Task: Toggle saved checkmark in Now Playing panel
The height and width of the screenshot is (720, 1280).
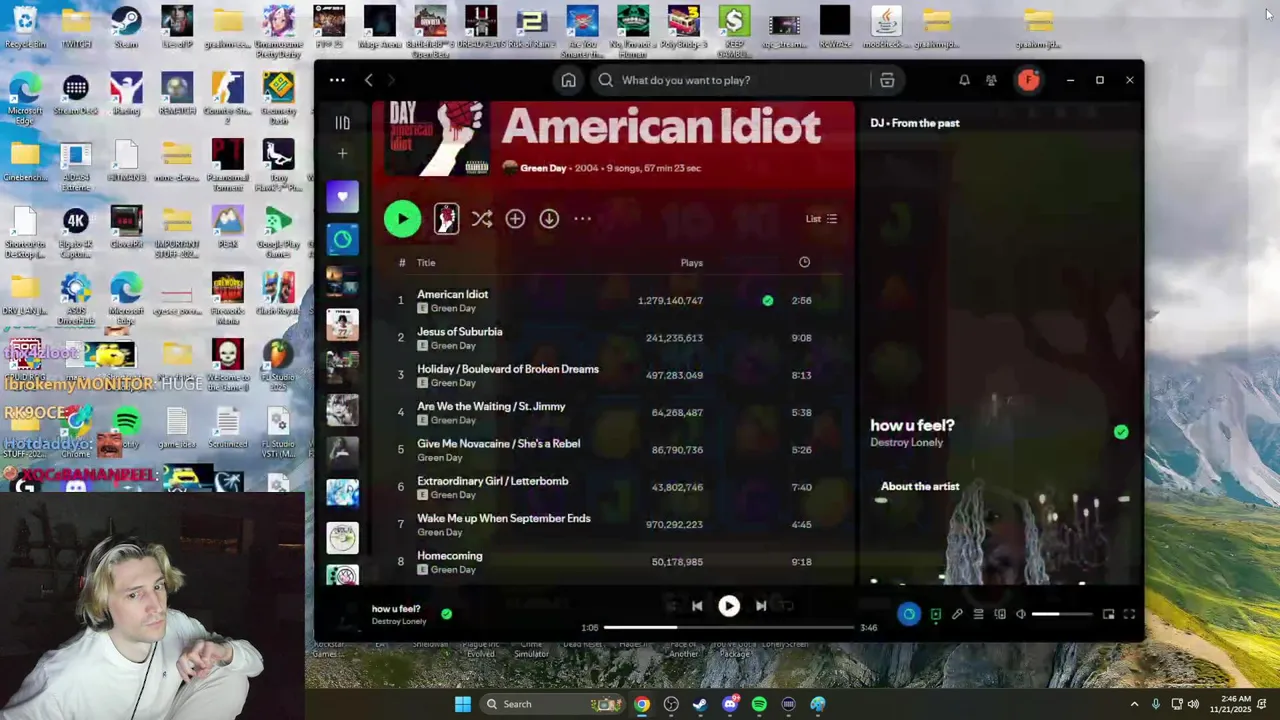Action: (x=1121, y=432)
